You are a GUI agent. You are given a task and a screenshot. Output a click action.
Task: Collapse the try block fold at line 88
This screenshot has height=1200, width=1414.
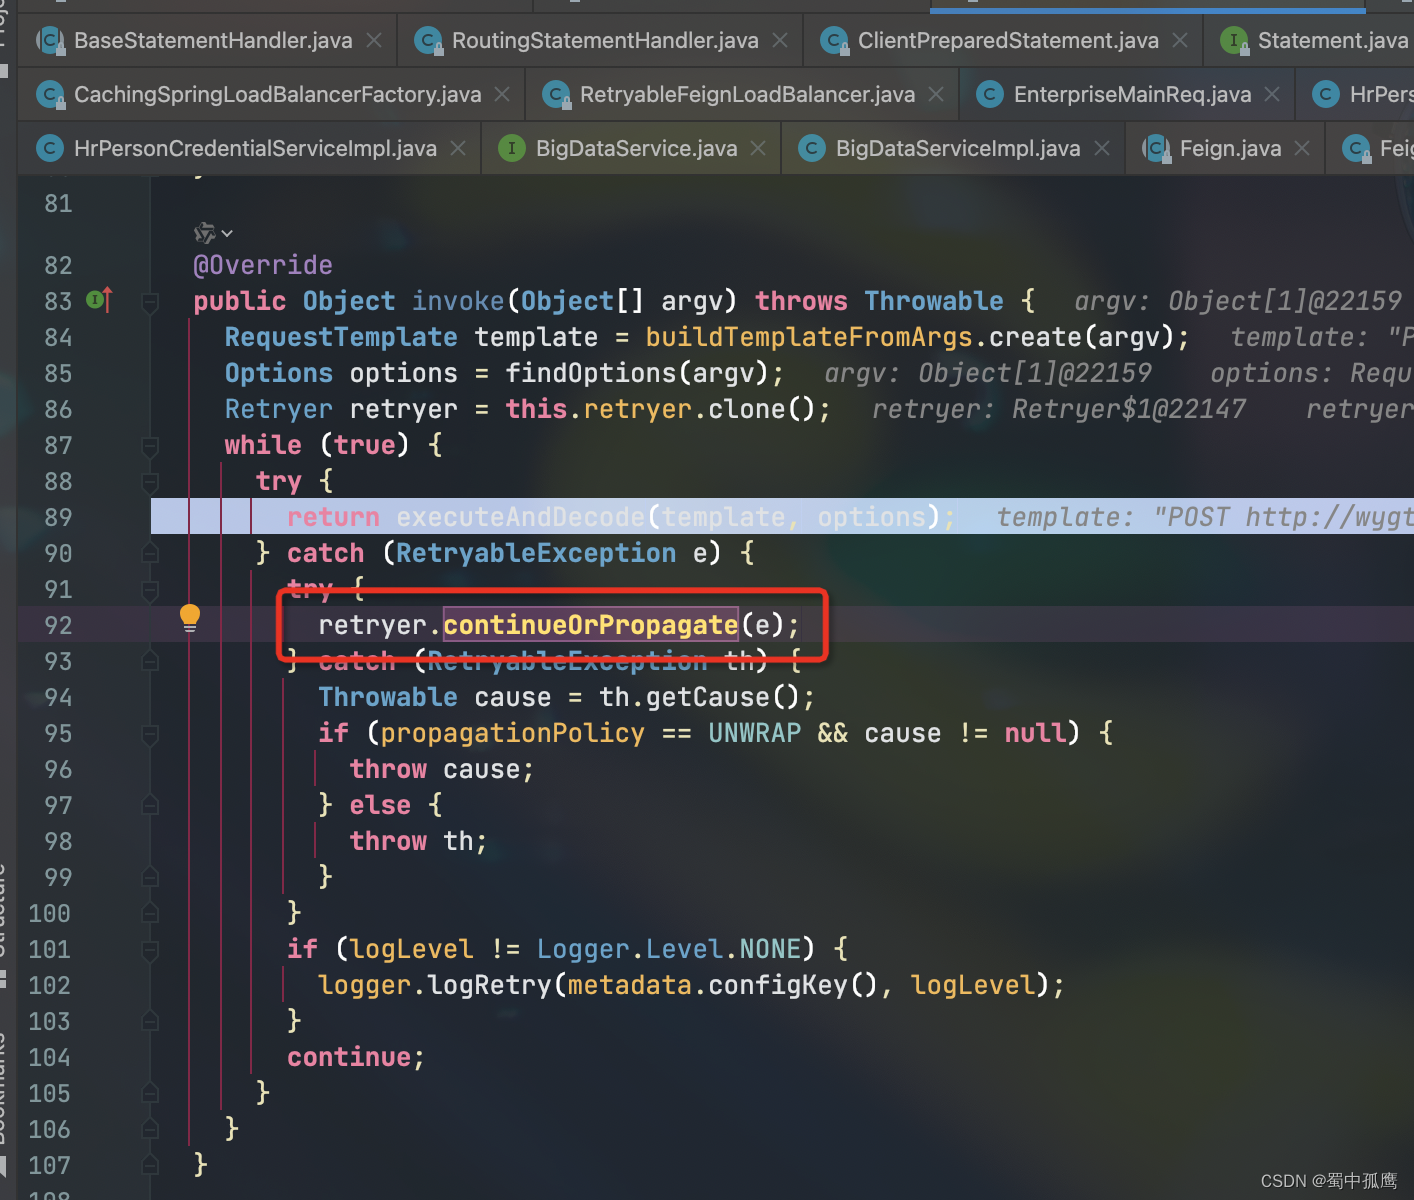point(150,481)
